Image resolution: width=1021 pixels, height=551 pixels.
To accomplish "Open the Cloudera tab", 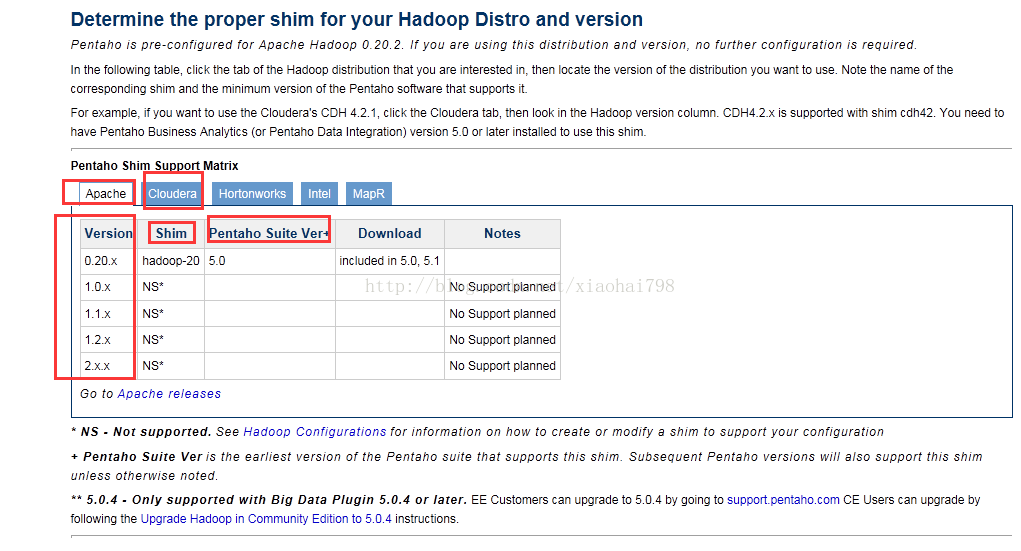I will (x=172, y=193).
